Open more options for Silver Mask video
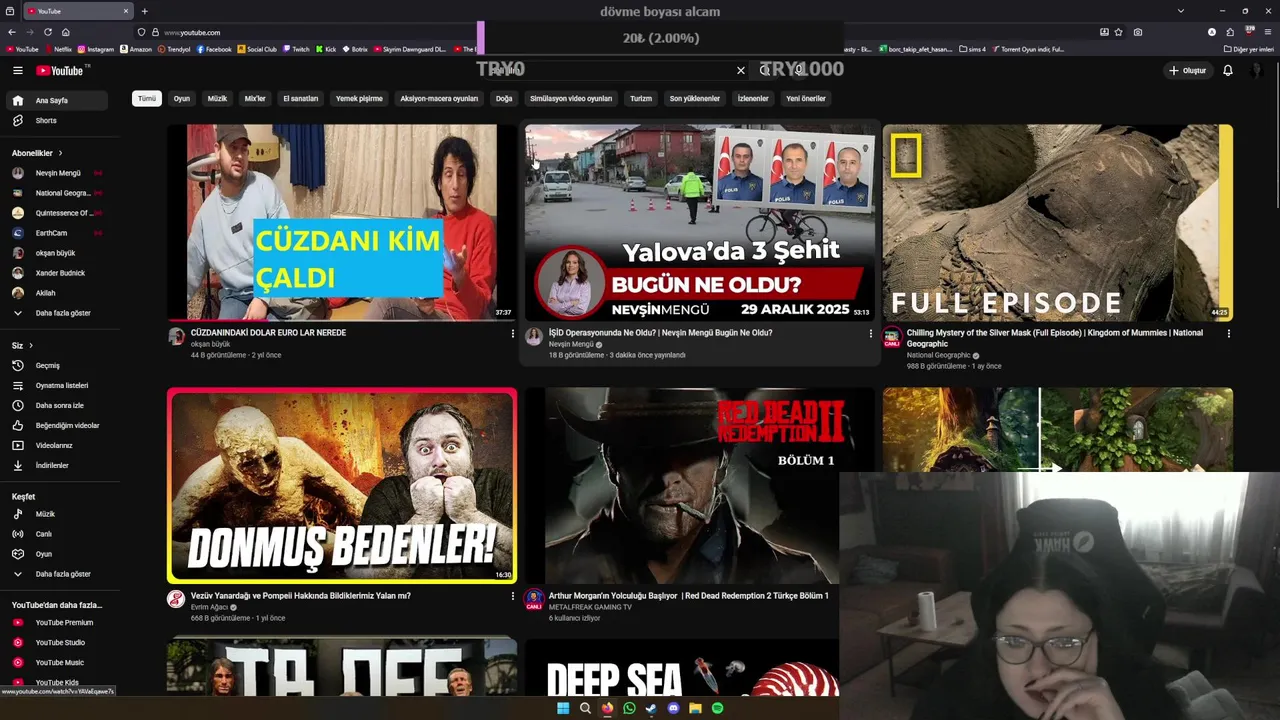This screenshot has height=720, width=1280. [1229, 333]
